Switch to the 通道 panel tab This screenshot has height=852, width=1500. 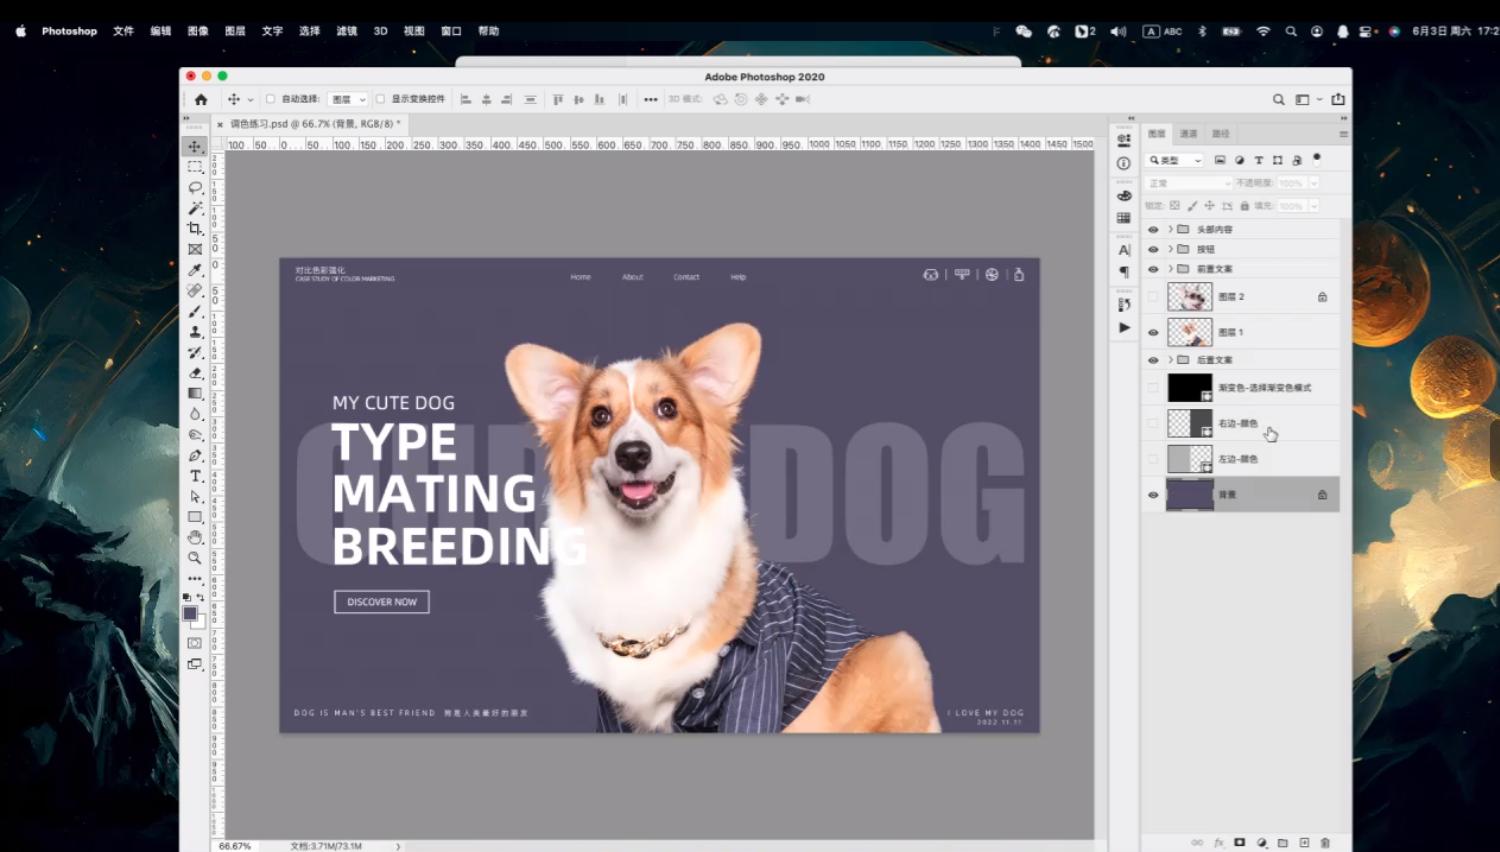click(1188, 133)
